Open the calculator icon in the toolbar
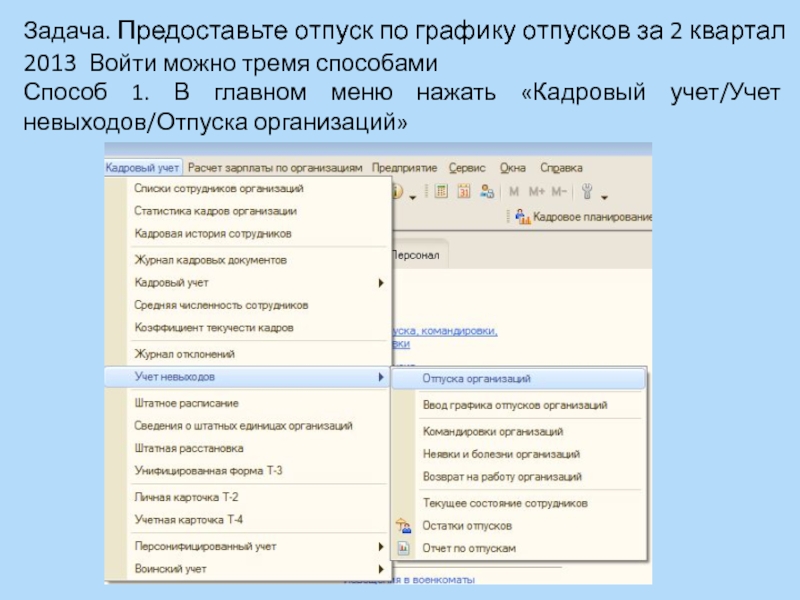 [x=441, y=191]
